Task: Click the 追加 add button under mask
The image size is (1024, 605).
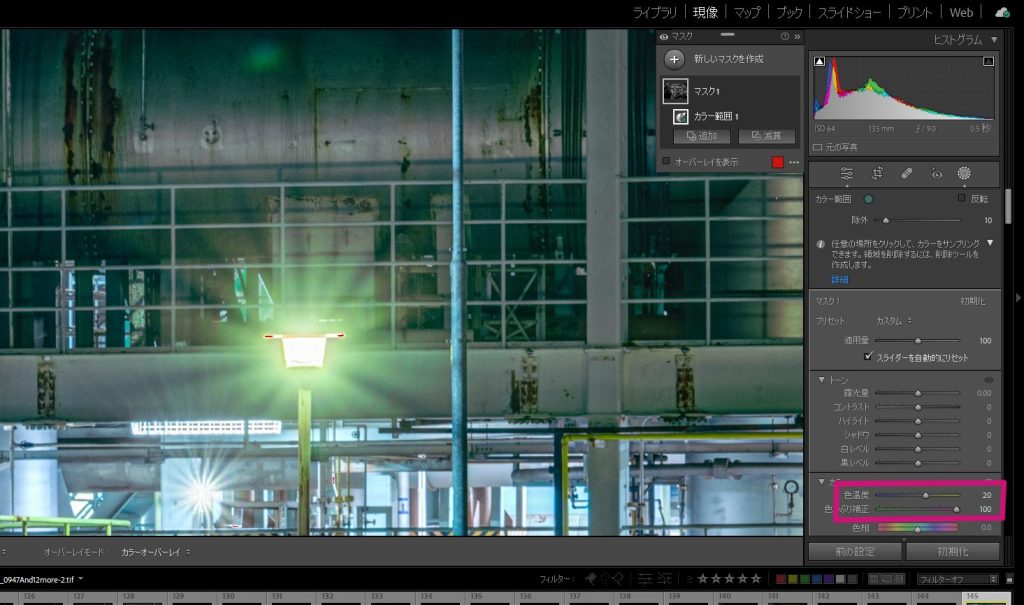Action: [x=701, y=136]
